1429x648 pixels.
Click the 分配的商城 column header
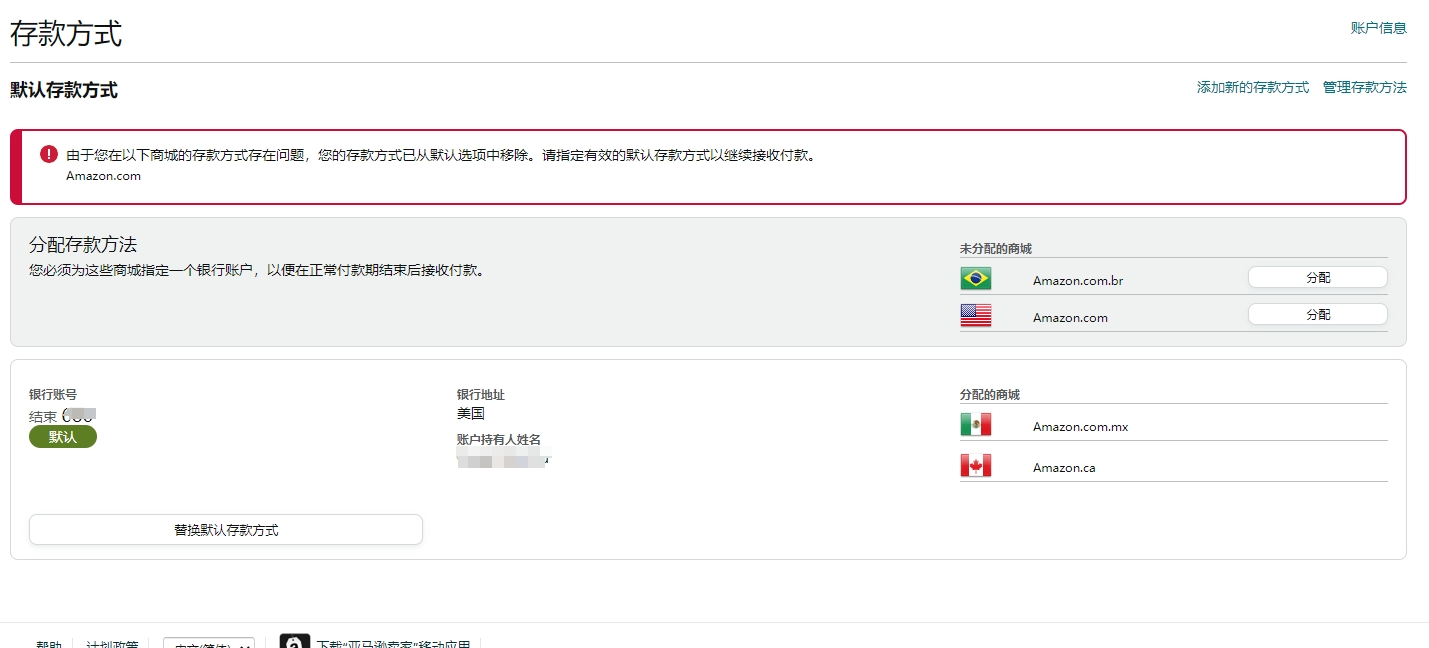[990, 395]
